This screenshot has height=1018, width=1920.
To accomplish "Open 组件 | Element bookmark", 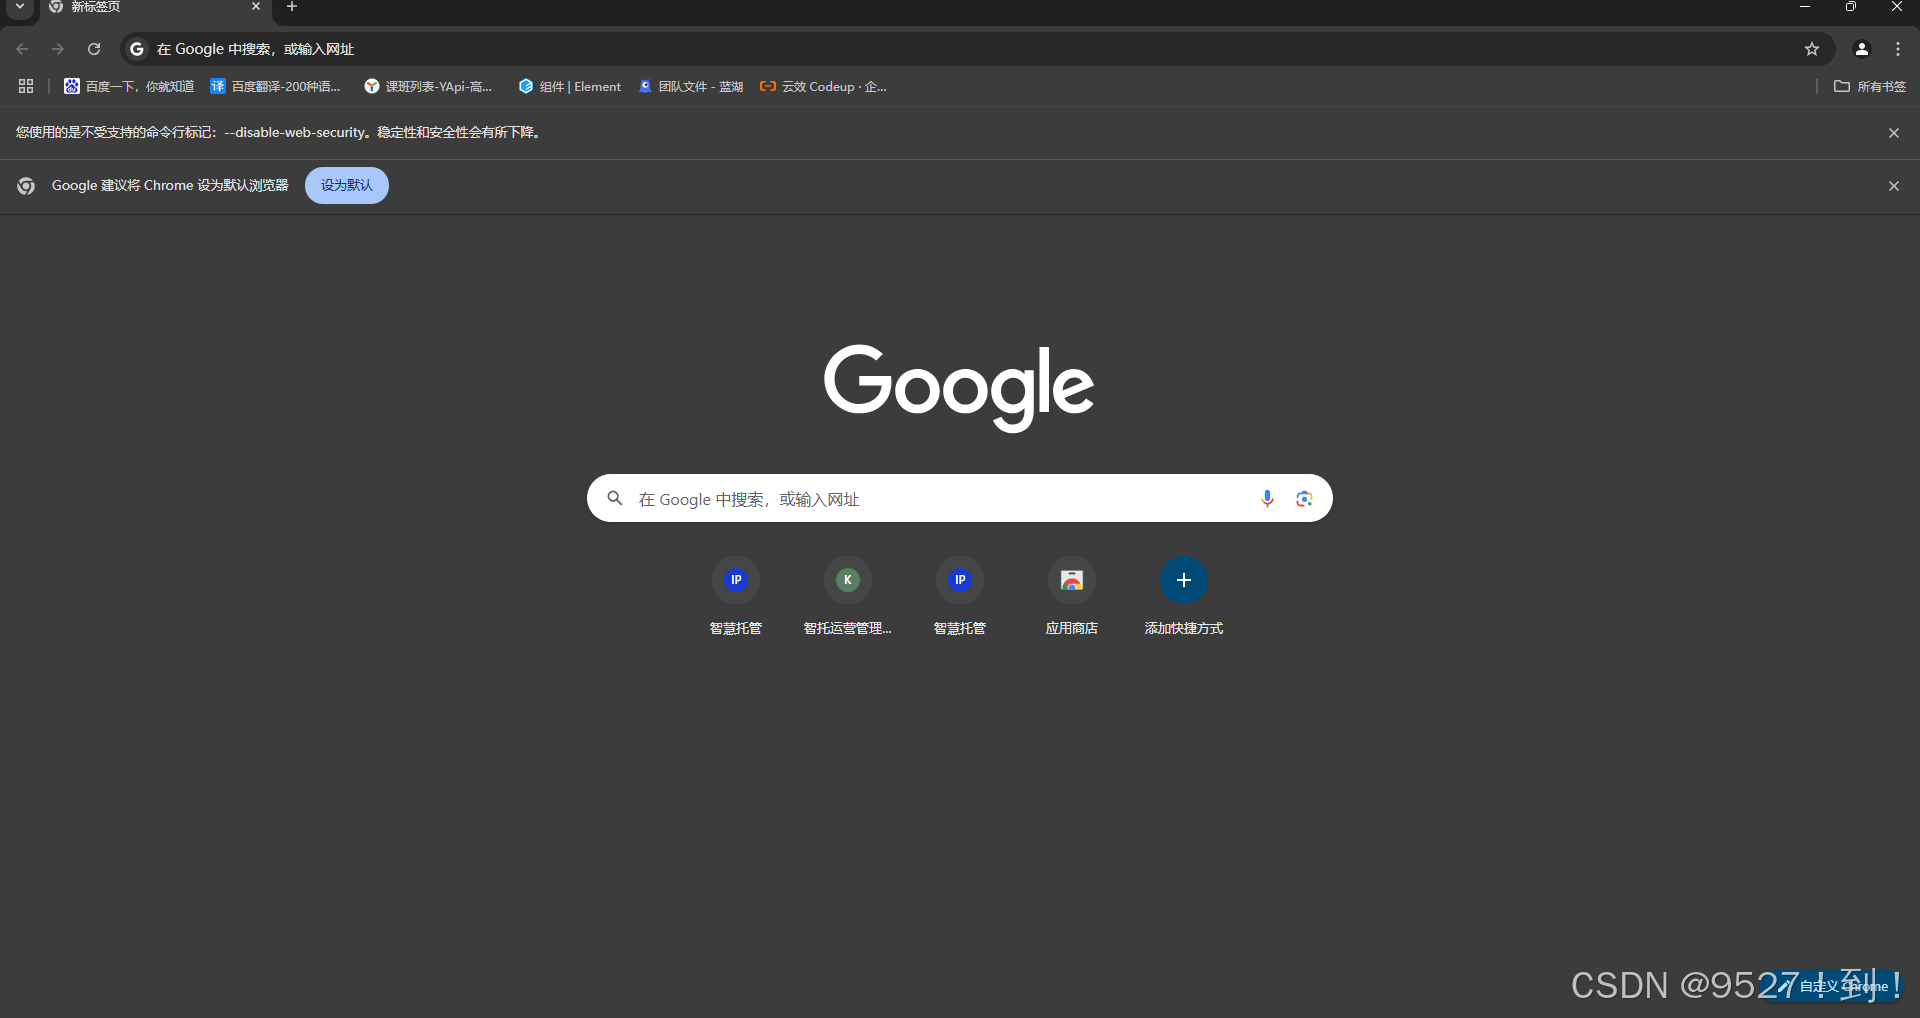I will tap(570, 87).
